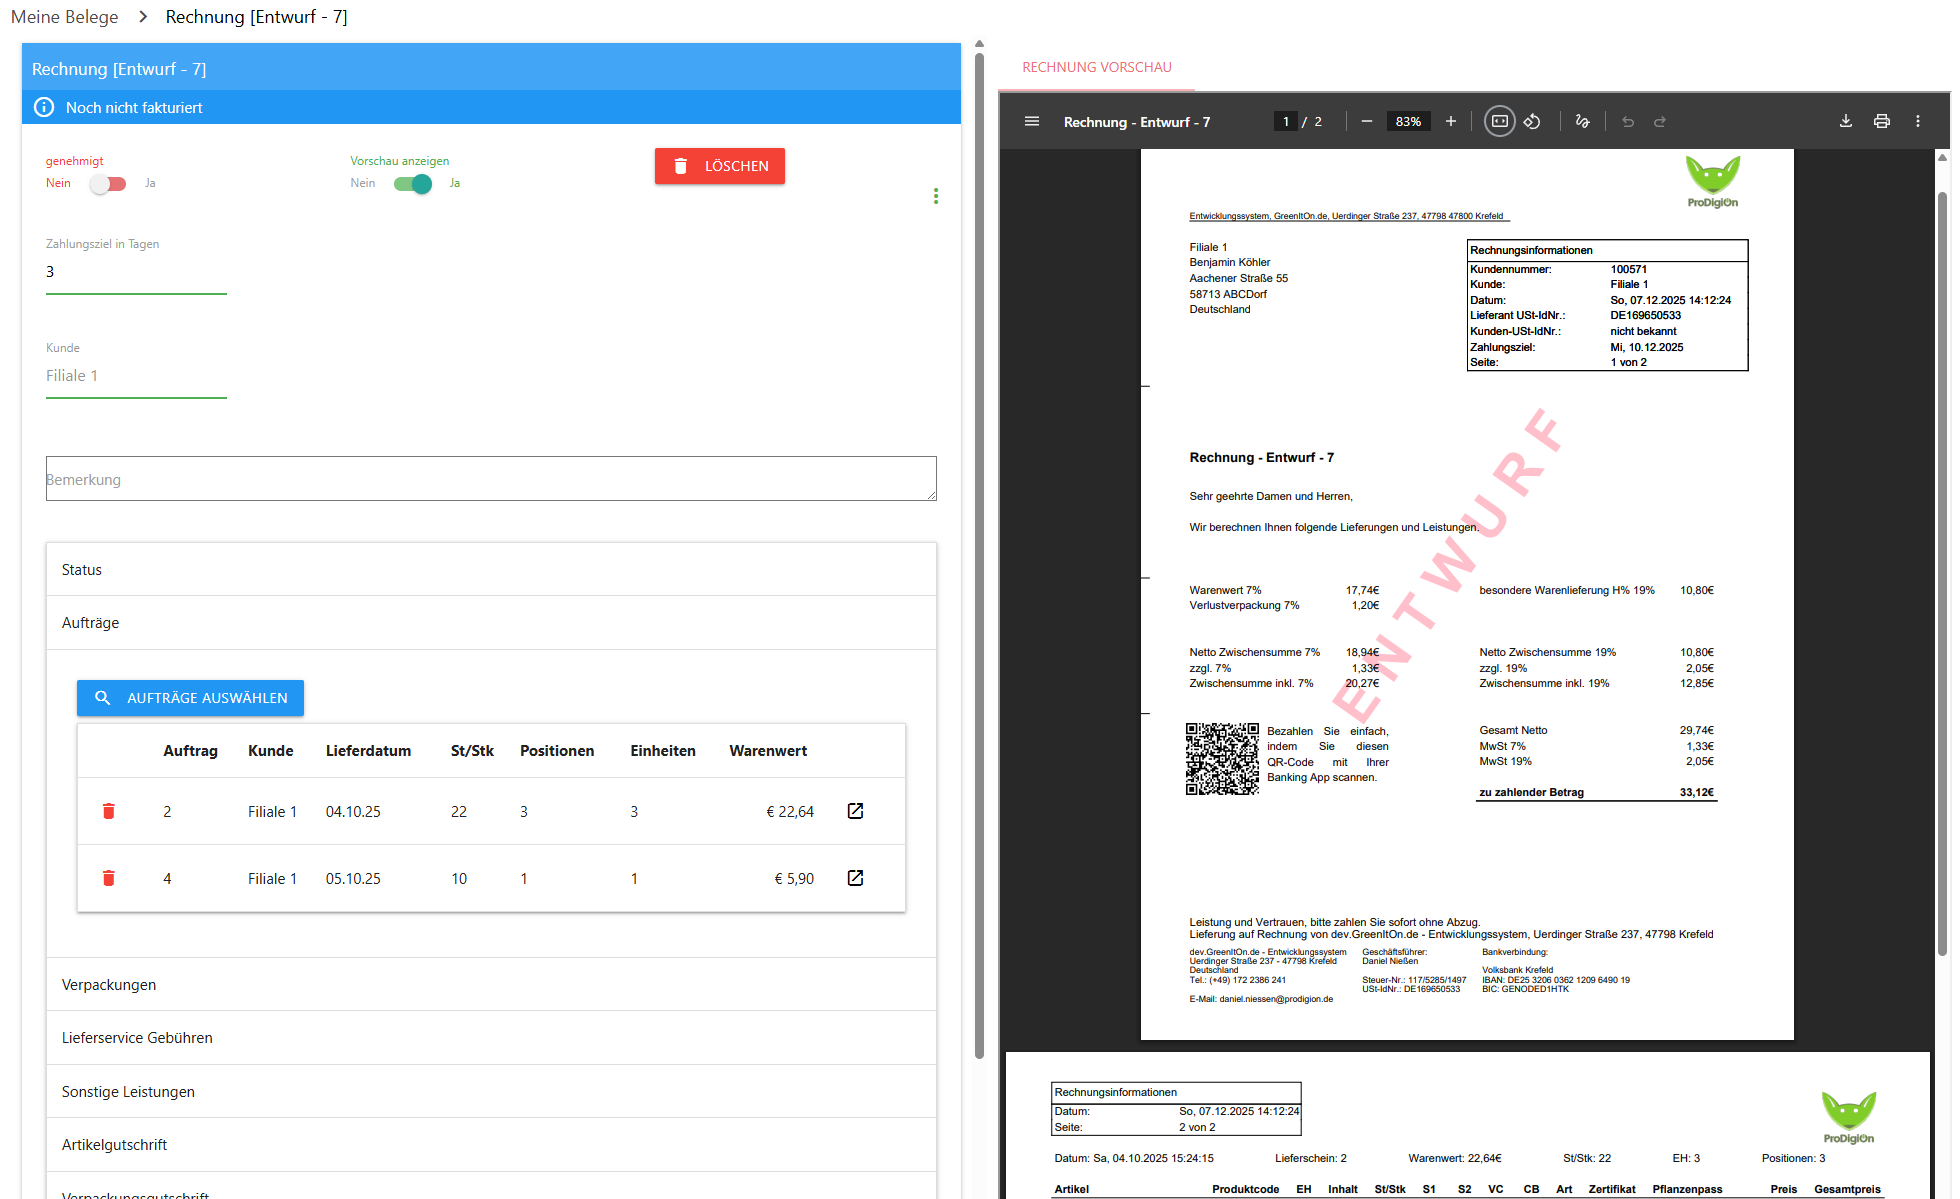This screenshot has width=1960, height=1199.
Task: Zoom out the PDF preview
Action: (1366, 122)
